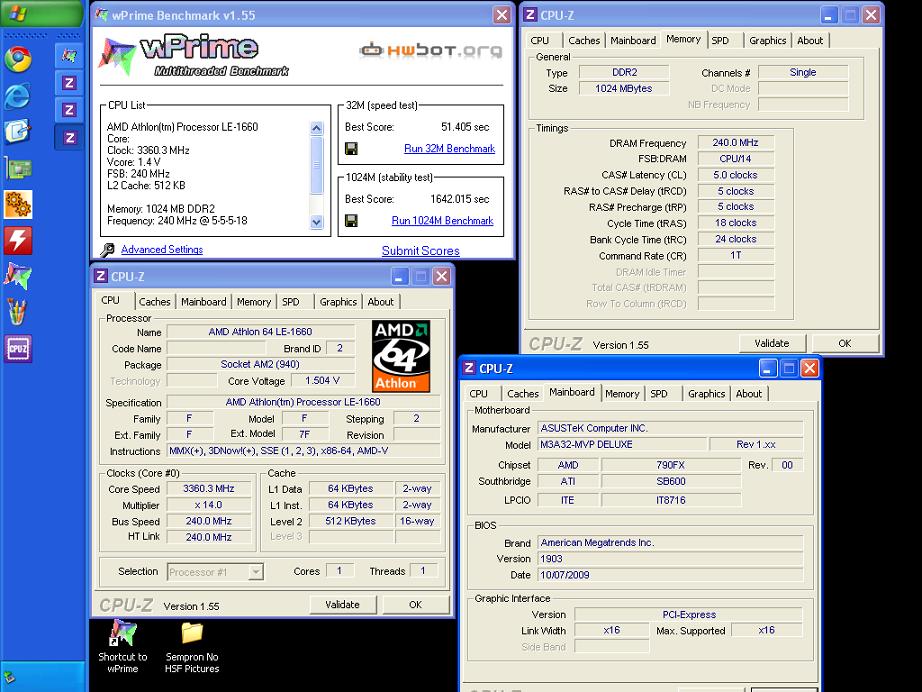Image resolution: width=922 pixels, height=692 pixels.
Task: Click the Channels Single value
Action: tap(803, 72)
